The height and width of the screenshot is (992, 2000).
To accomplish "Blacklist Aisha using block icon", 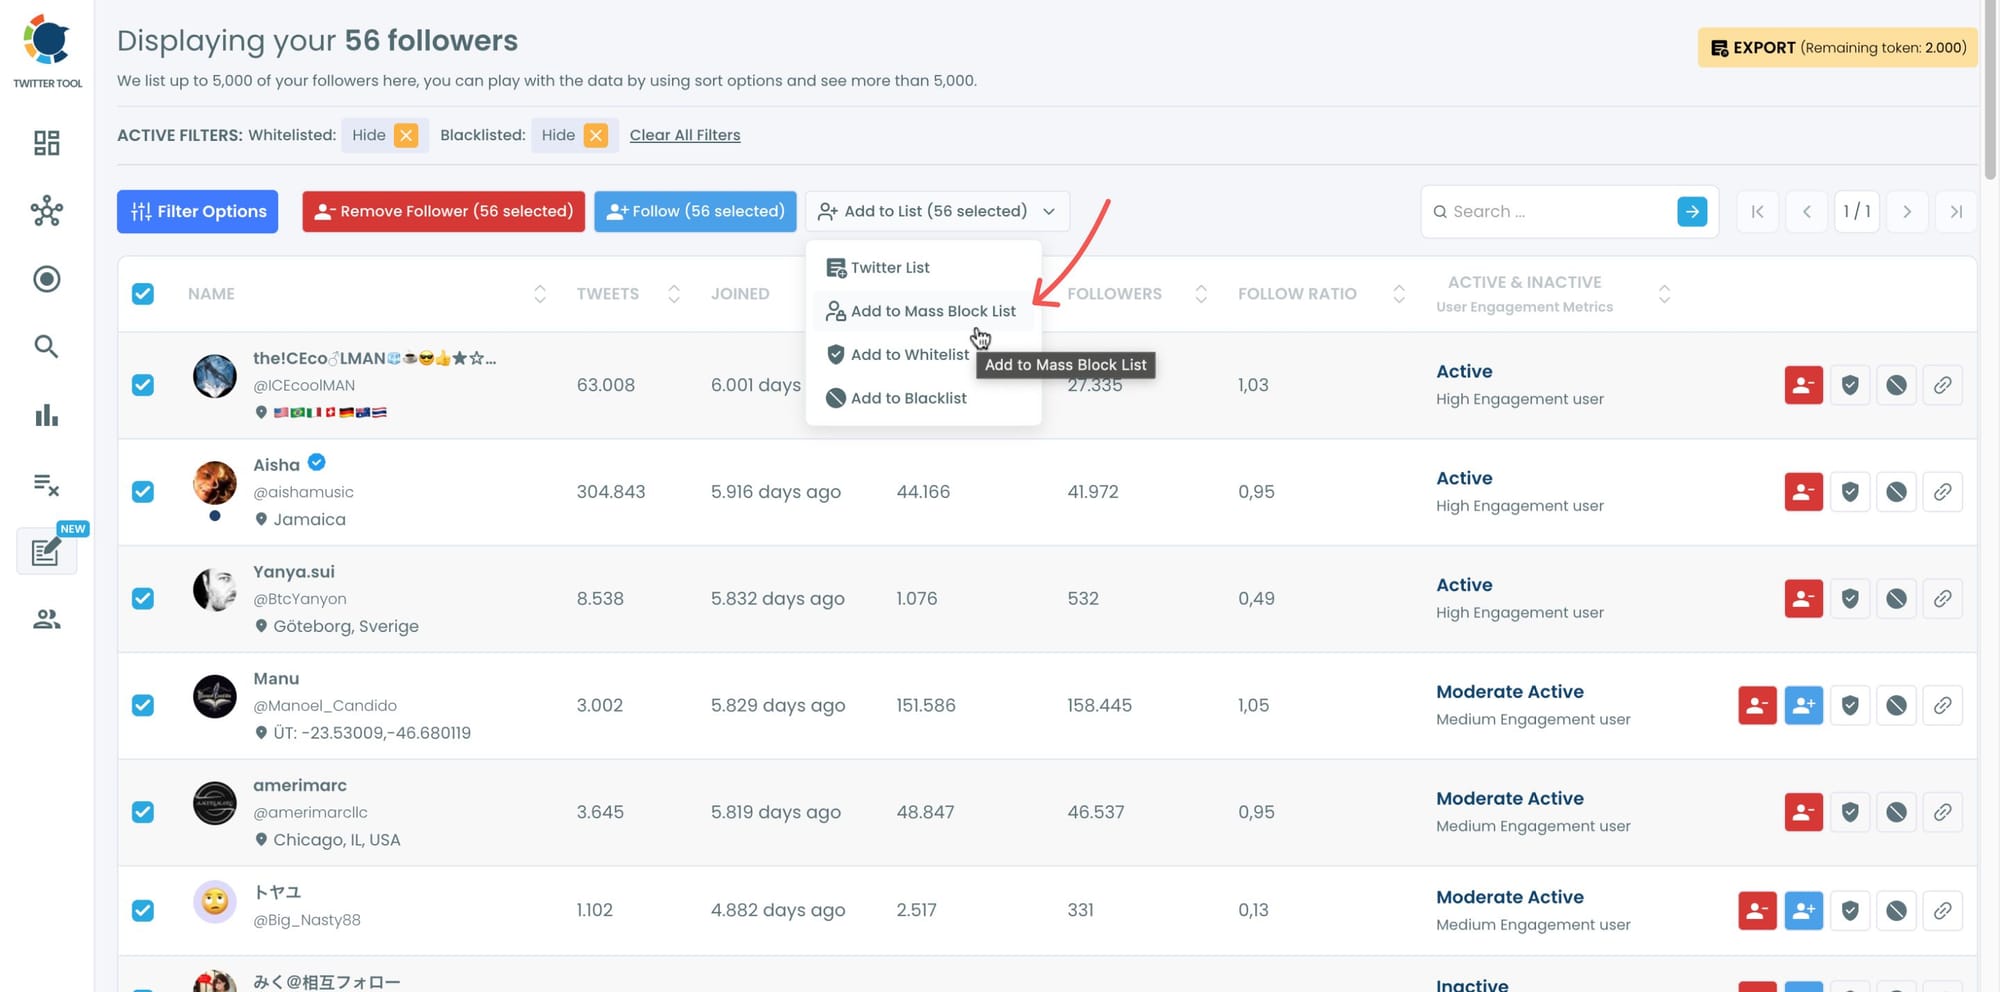I will (1896, 492).
